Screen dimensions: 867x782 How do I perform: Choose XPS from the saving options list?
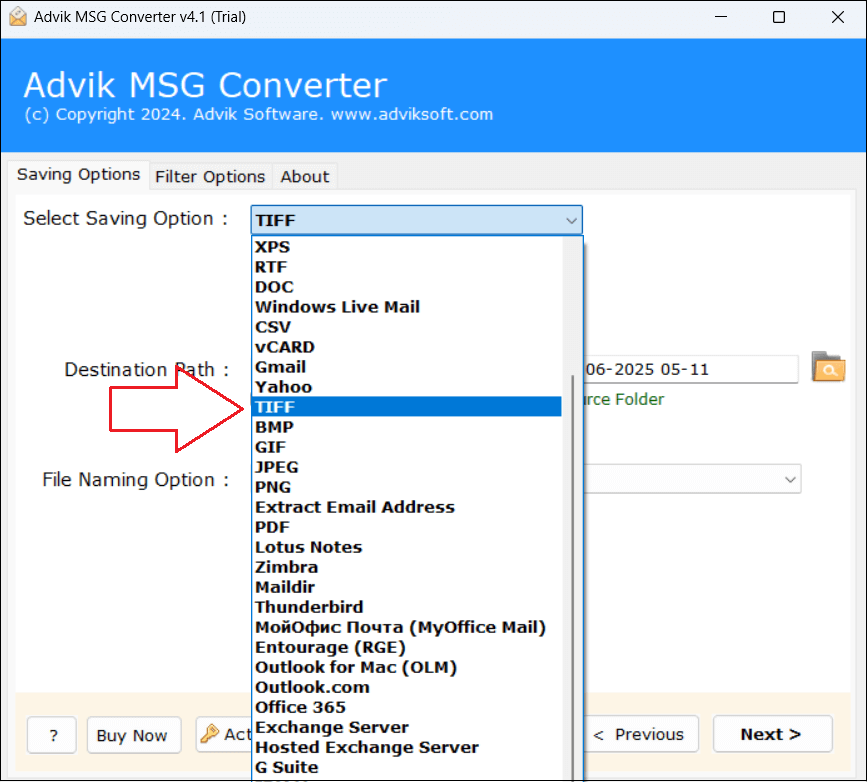(x=406, y=247)
